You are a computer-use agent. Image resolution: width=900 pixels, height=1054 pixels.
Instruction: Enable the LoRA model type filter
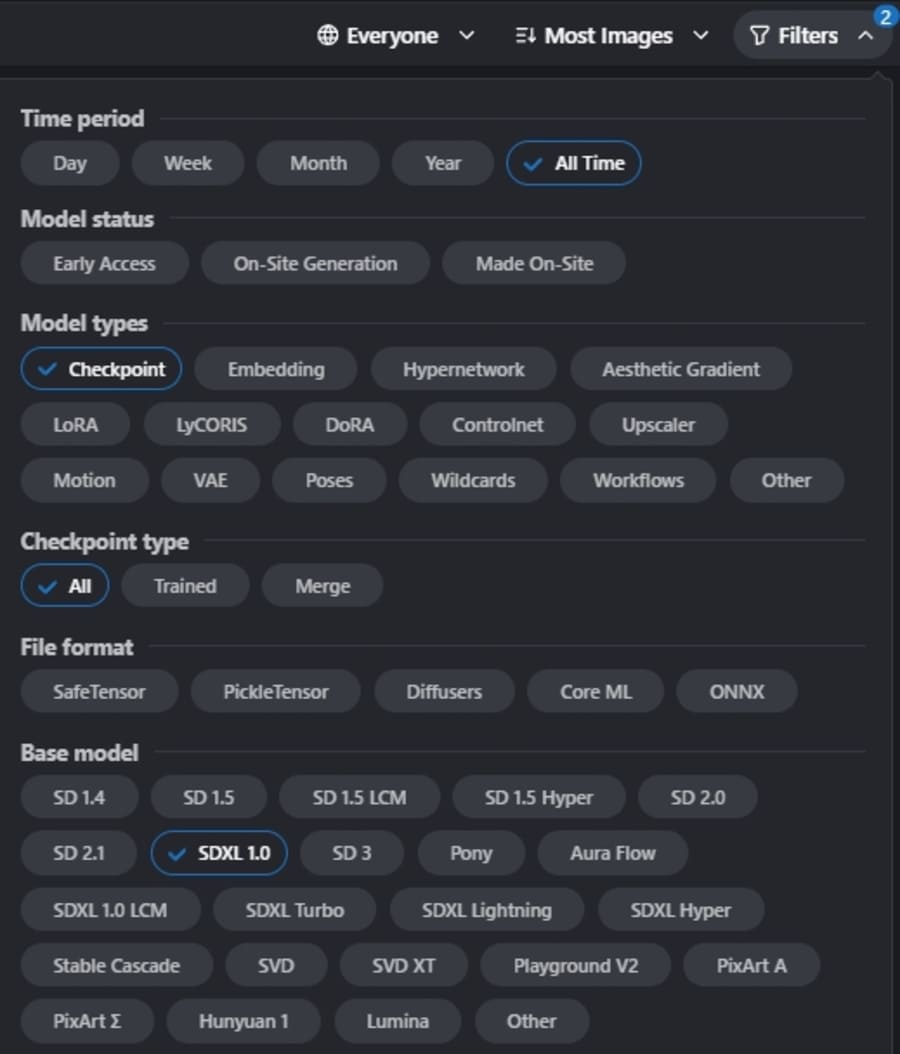coord(76,425)
